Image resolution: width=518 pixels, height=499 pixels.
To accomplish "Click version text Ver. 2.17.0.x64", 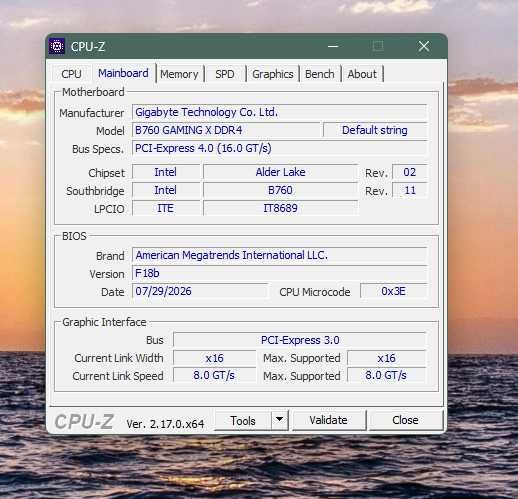I will tap(165, 424).
